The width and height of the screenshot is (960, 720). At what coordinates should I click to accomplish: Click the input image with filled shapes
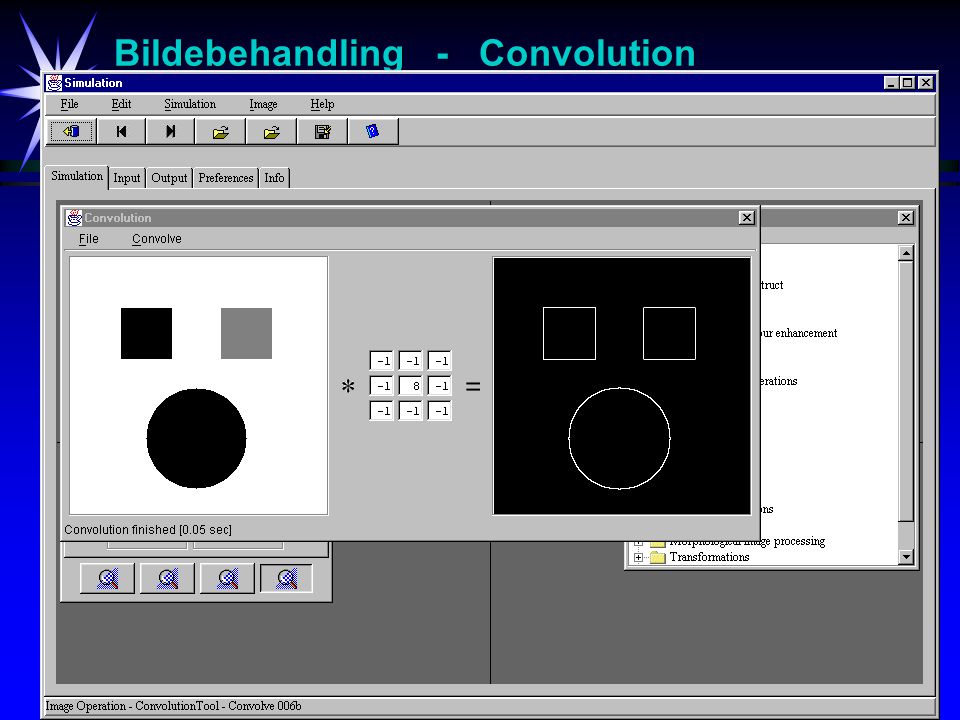point(198,386)
